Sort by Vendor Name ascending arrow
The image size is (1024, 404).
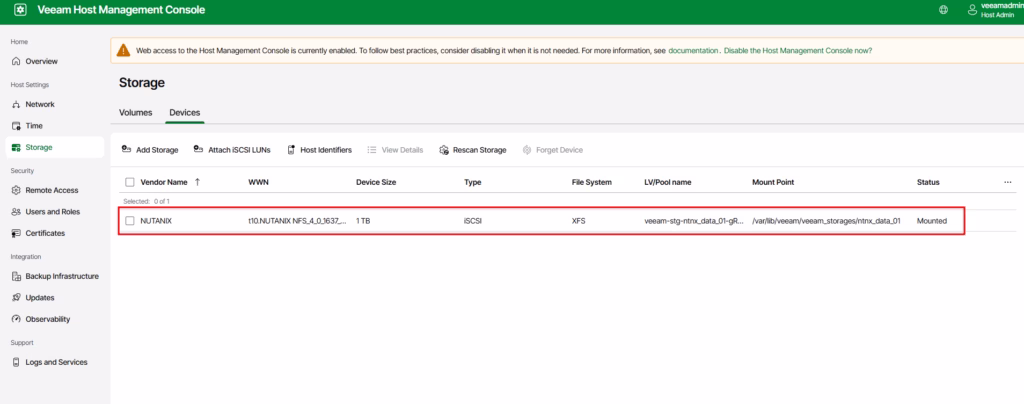(x=197, y=182)
